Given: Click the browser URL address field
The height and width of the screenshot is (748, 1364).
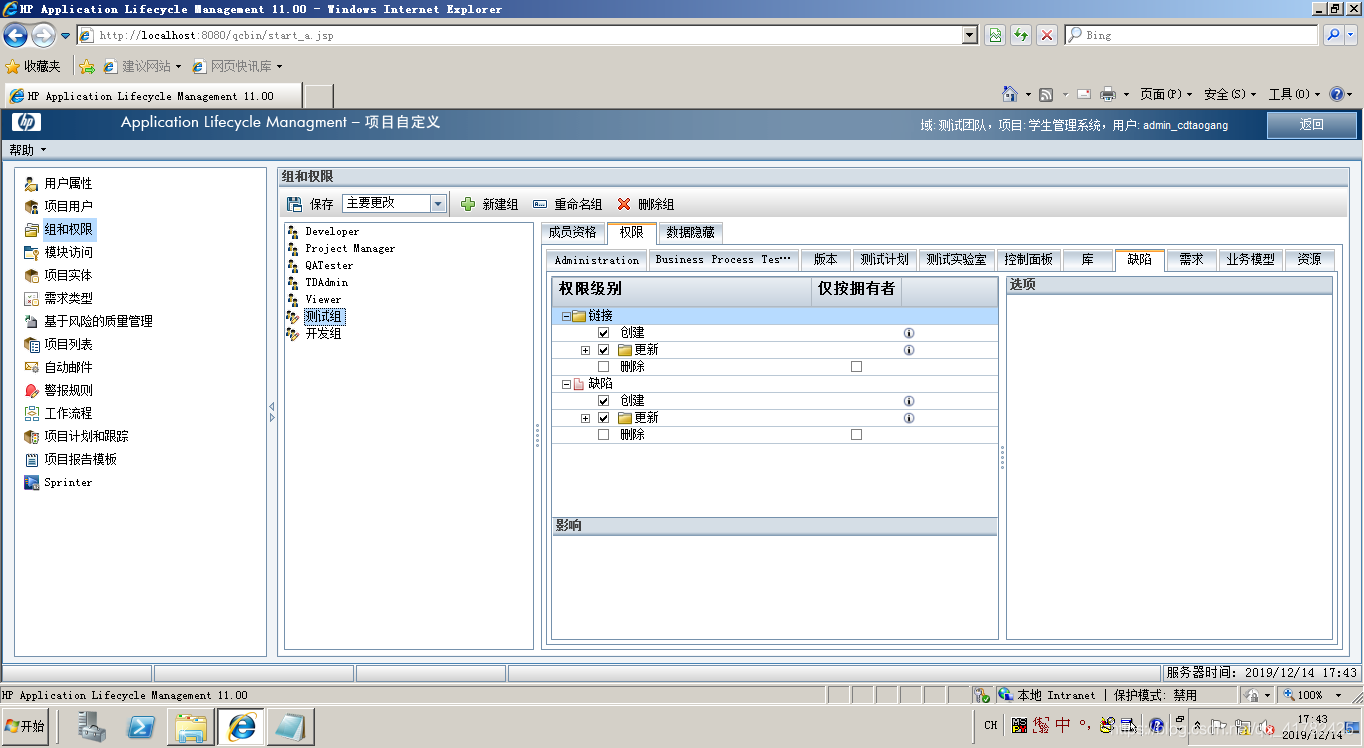Looking at the screenshot, I should click(x=519, y=35).
